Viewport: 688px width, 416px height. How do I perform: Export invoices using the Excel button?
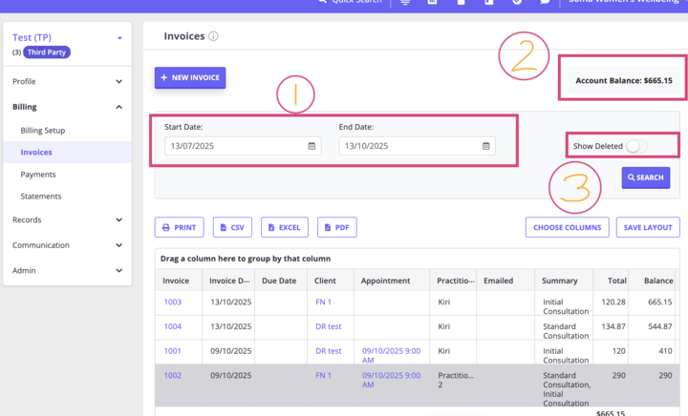tap(284, 227)
